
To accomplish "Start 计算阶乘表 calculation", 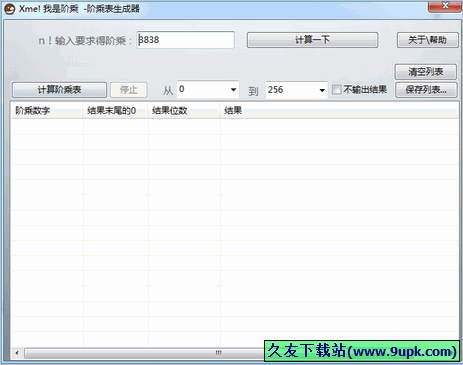I will click(59, 90).
